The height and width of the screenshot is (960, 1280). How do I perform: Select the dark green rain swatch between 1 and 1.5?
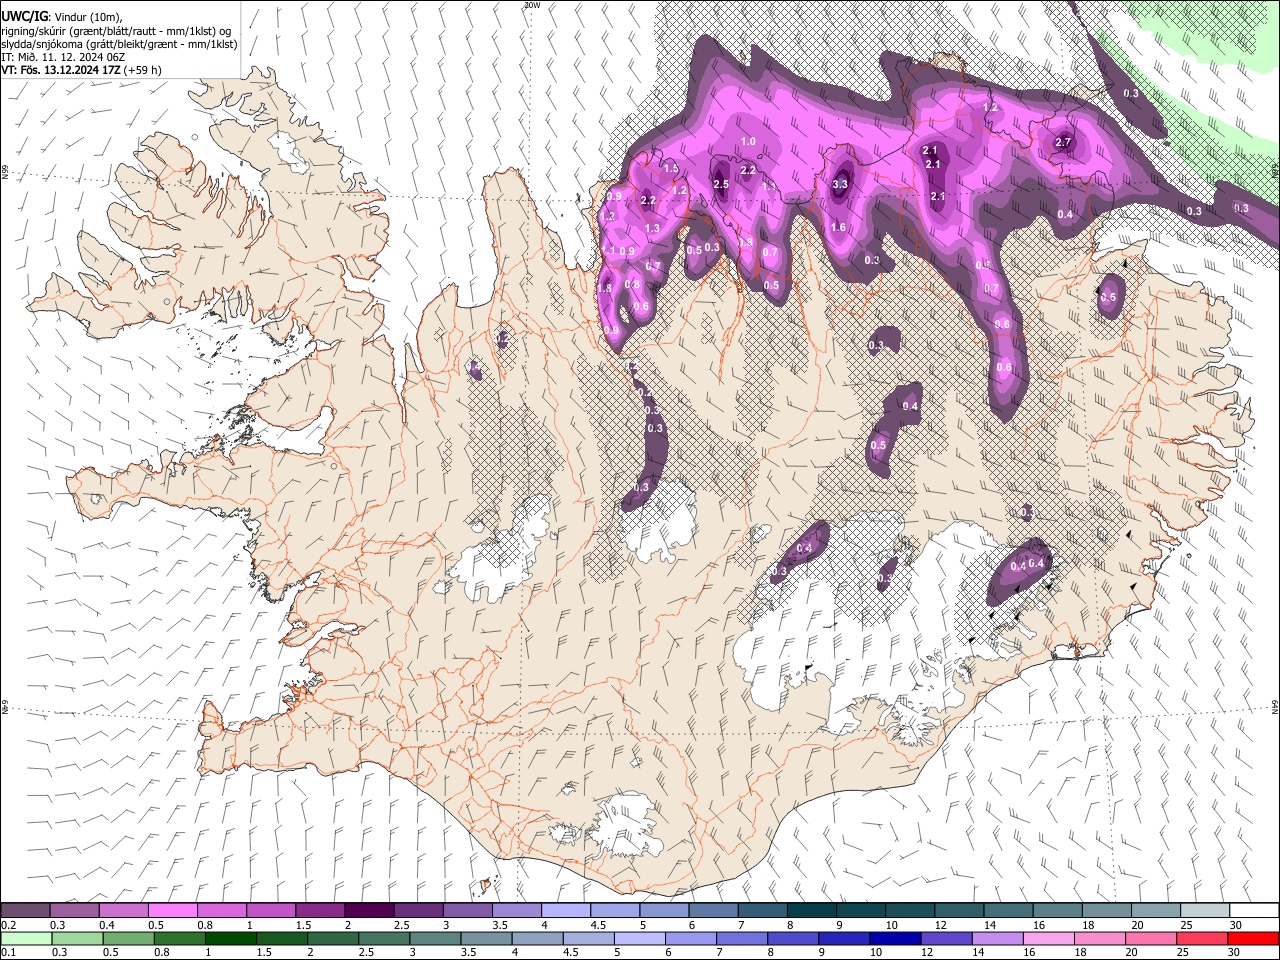[231, 938]
